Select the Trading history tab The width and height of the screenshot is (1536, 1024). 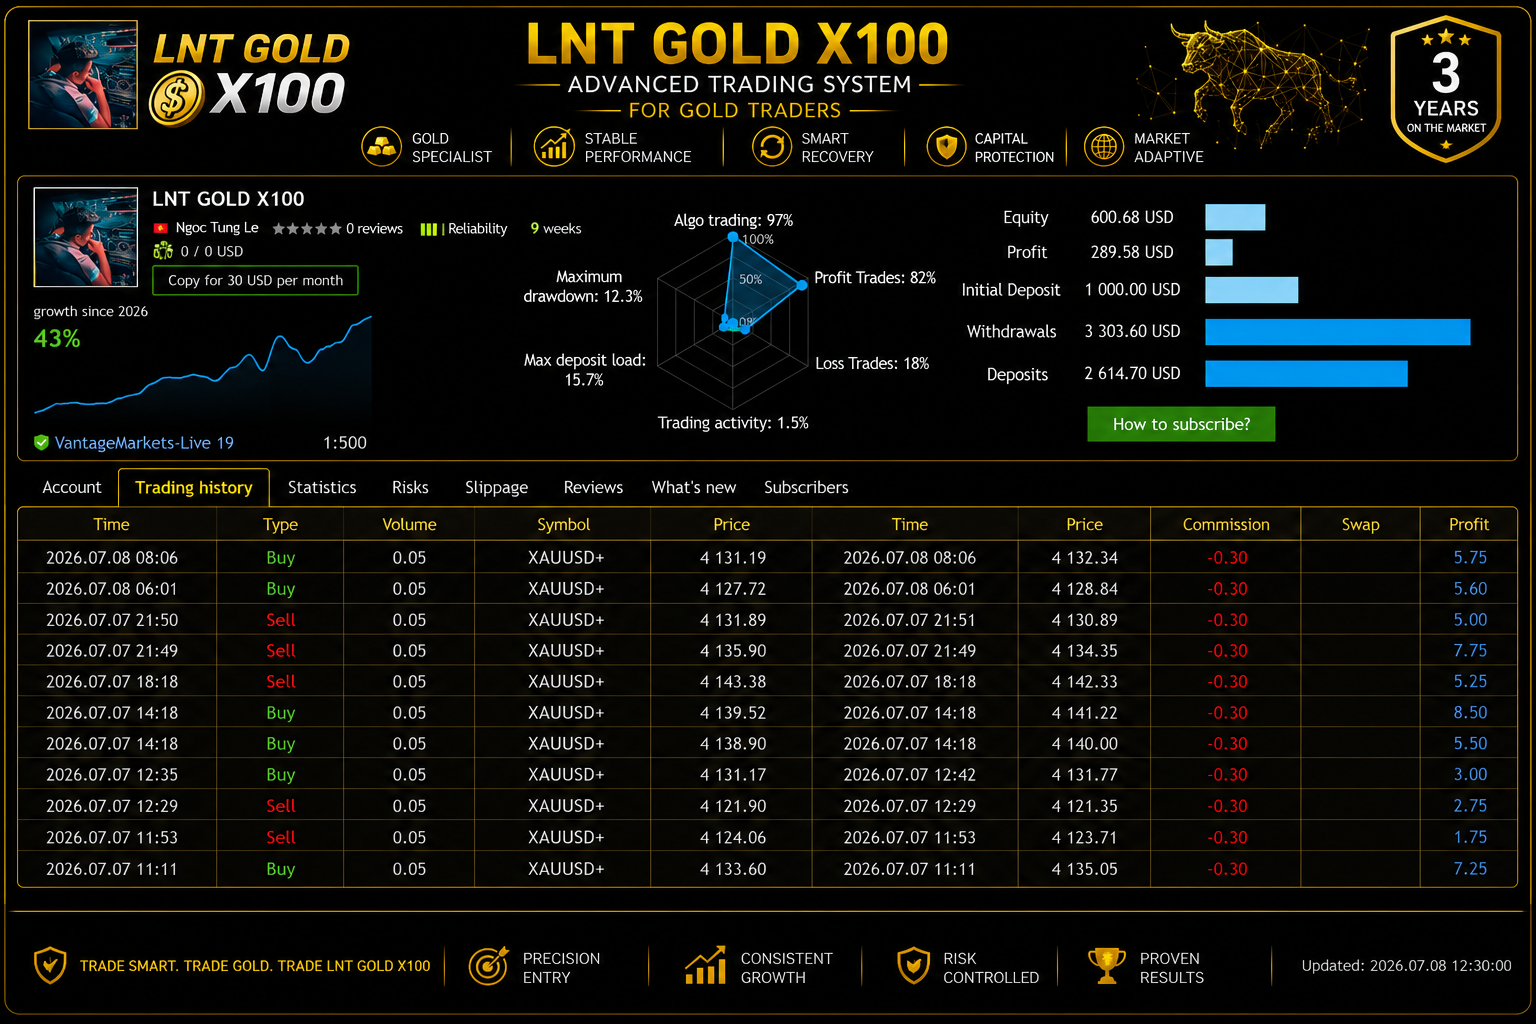(x=194, y=487)
